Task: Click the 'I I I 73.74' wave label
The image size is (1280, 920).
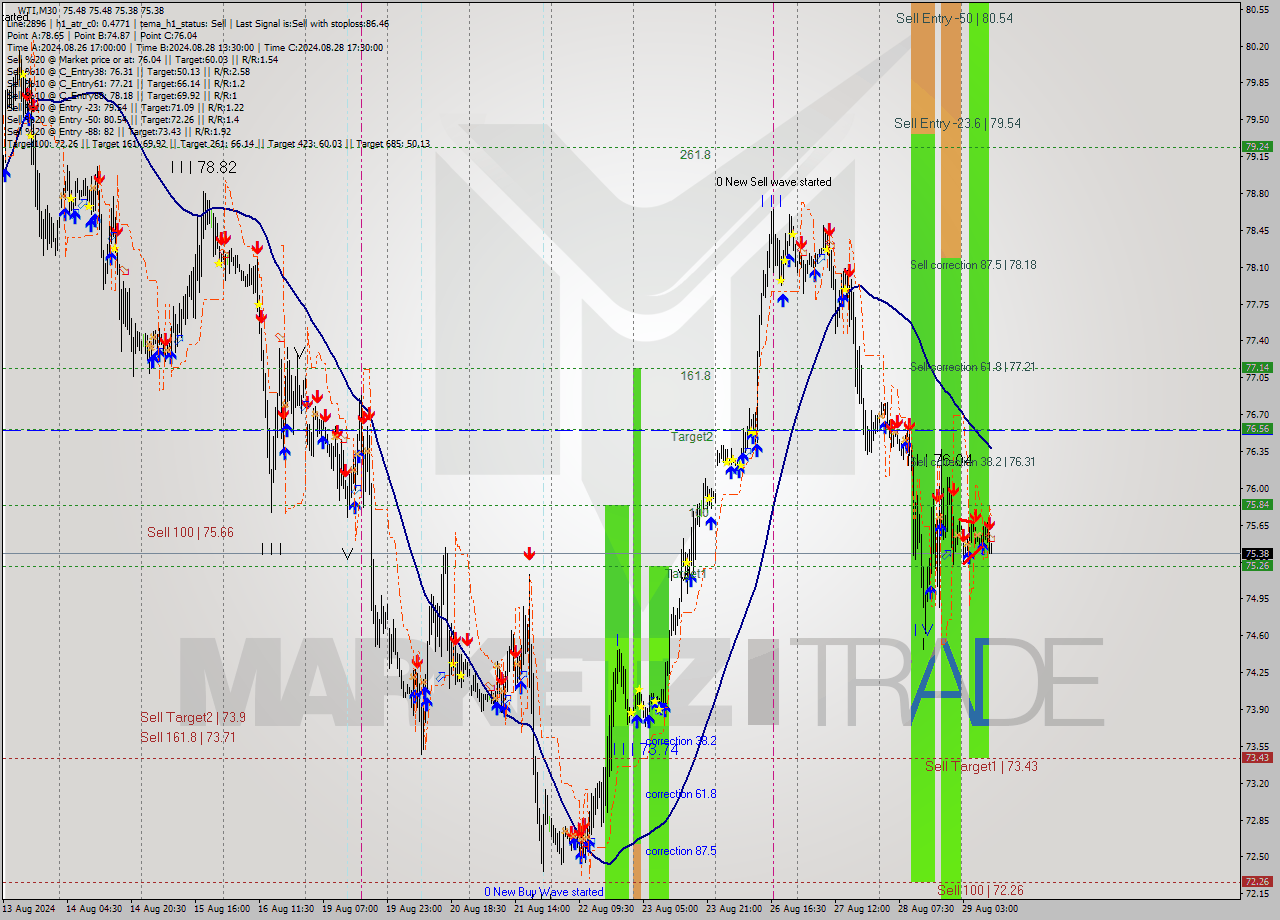Action: click(645, 749)
